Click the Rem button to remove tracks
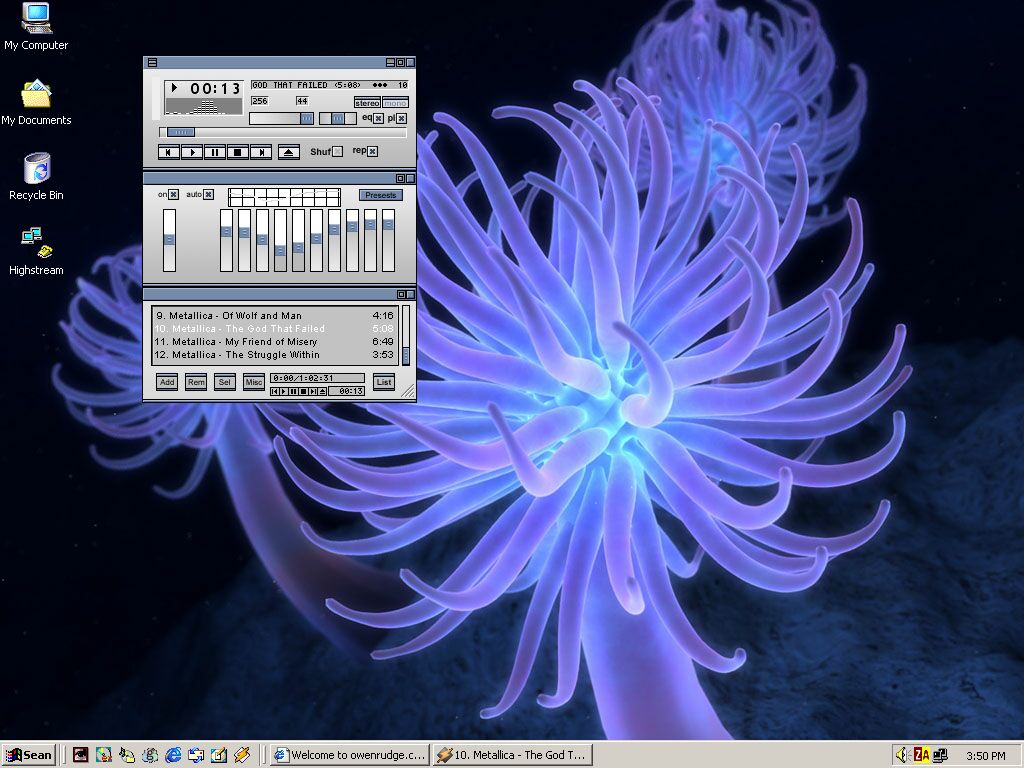The width and height of the screenshot is (1024, 768). (196, 382)
